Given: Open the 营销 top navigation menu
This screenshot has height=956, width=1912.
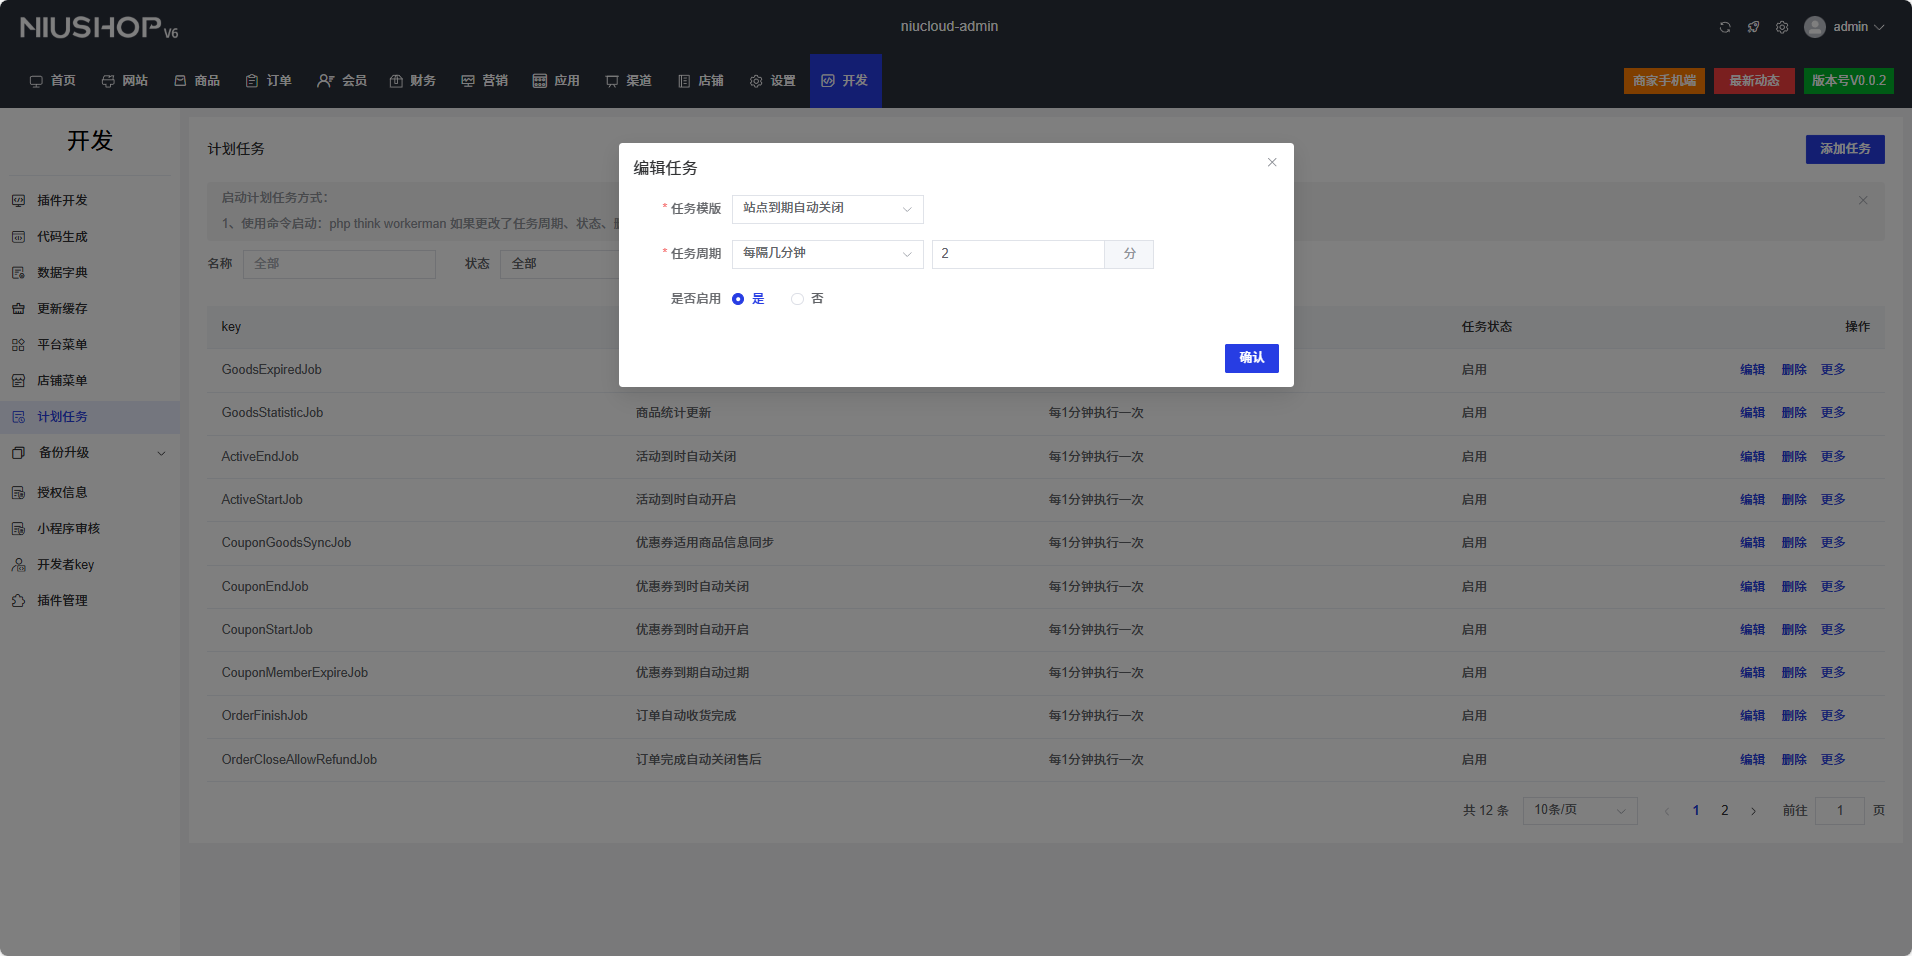Looking at the screenshot, I should point(484,81).
